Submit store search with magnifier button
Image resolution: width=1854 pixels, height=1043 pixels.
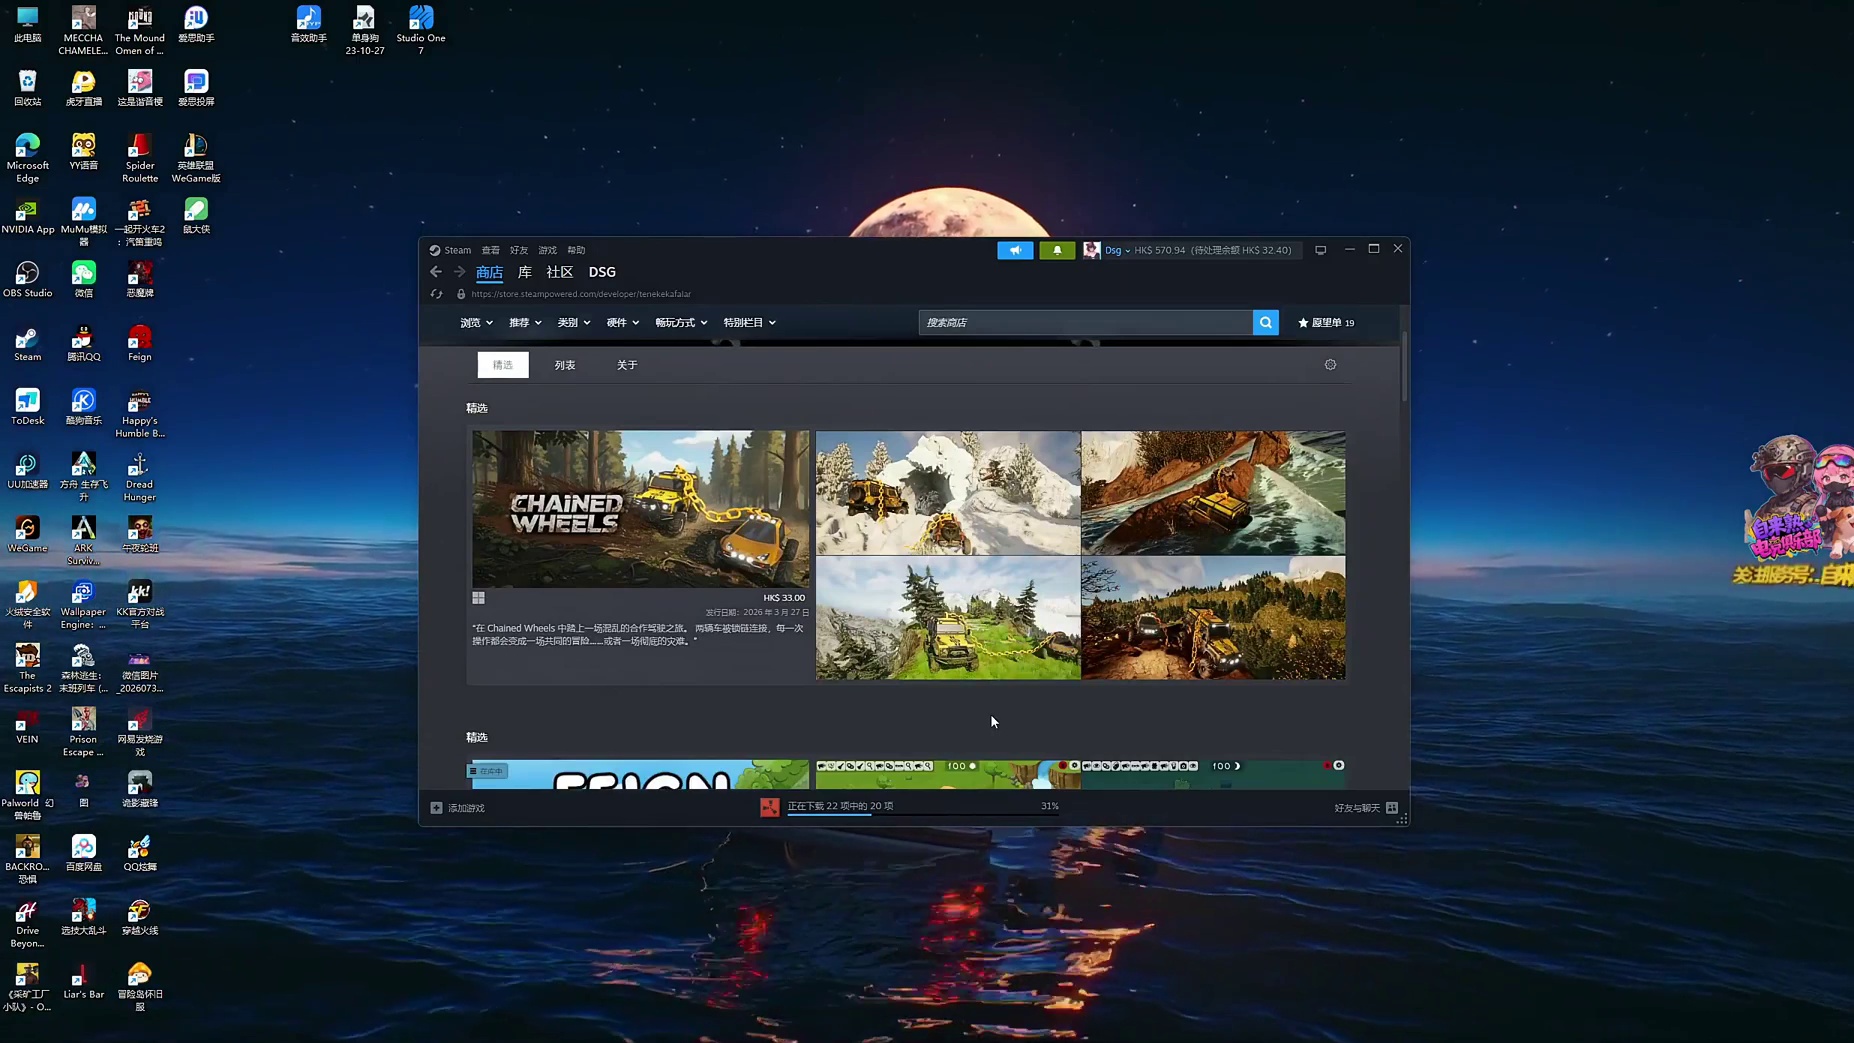[1266, 323]
